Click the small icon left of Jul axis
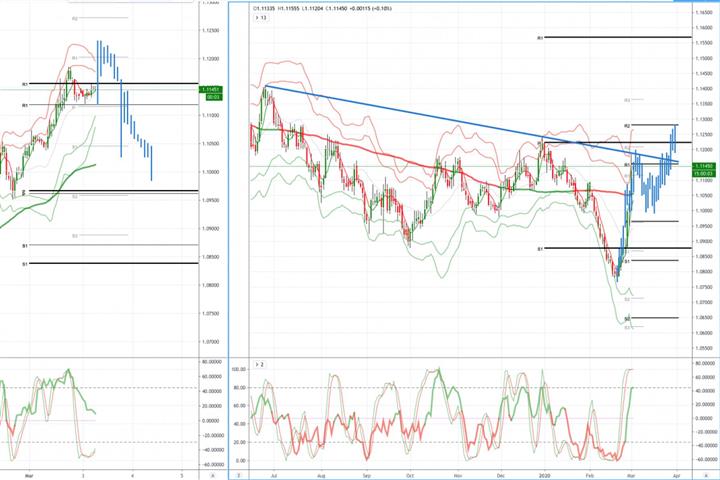This screenshot has height=480, width=720. tap(239, 476)
